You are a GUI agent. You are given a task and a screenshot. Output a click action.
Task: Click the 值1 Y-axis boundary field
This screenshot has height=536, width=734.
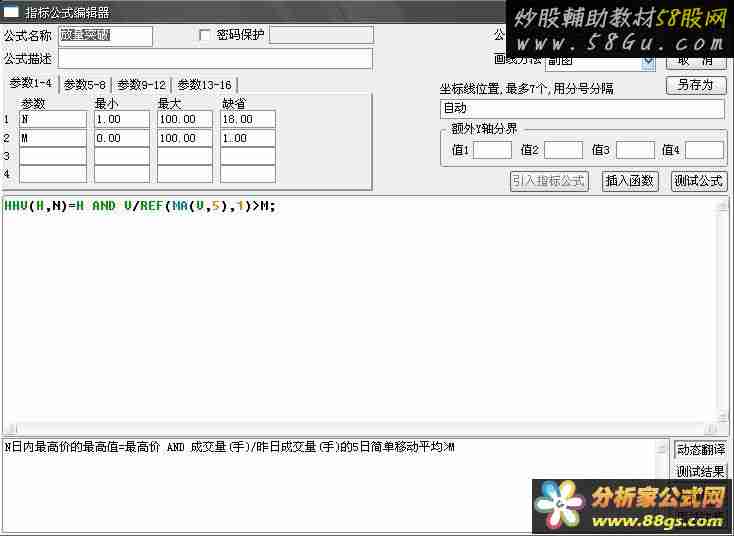(x=492, y=150)
